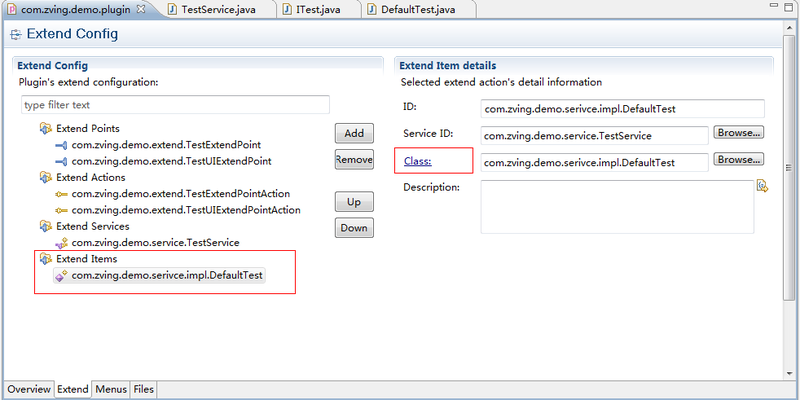Open the Menus bottom tab

tap(111, 389)
